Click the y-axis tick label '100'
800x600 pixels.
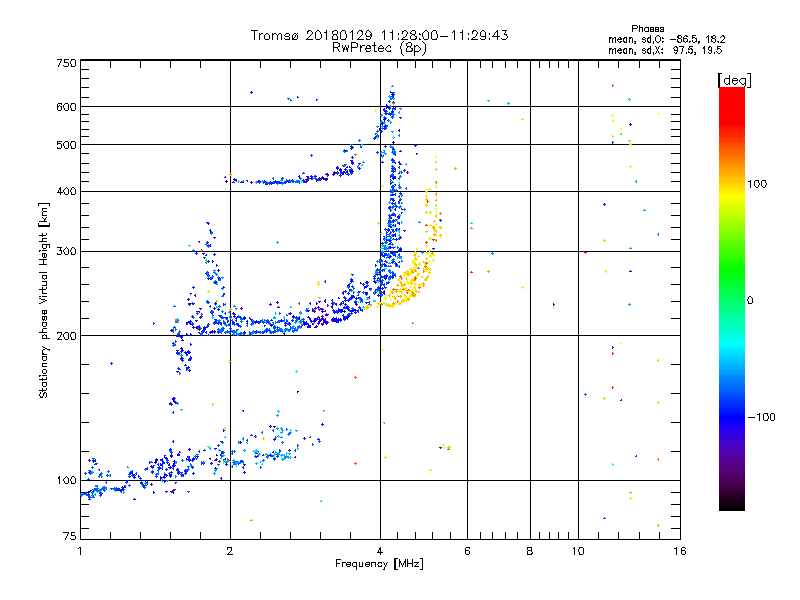[x=66, y=481]
